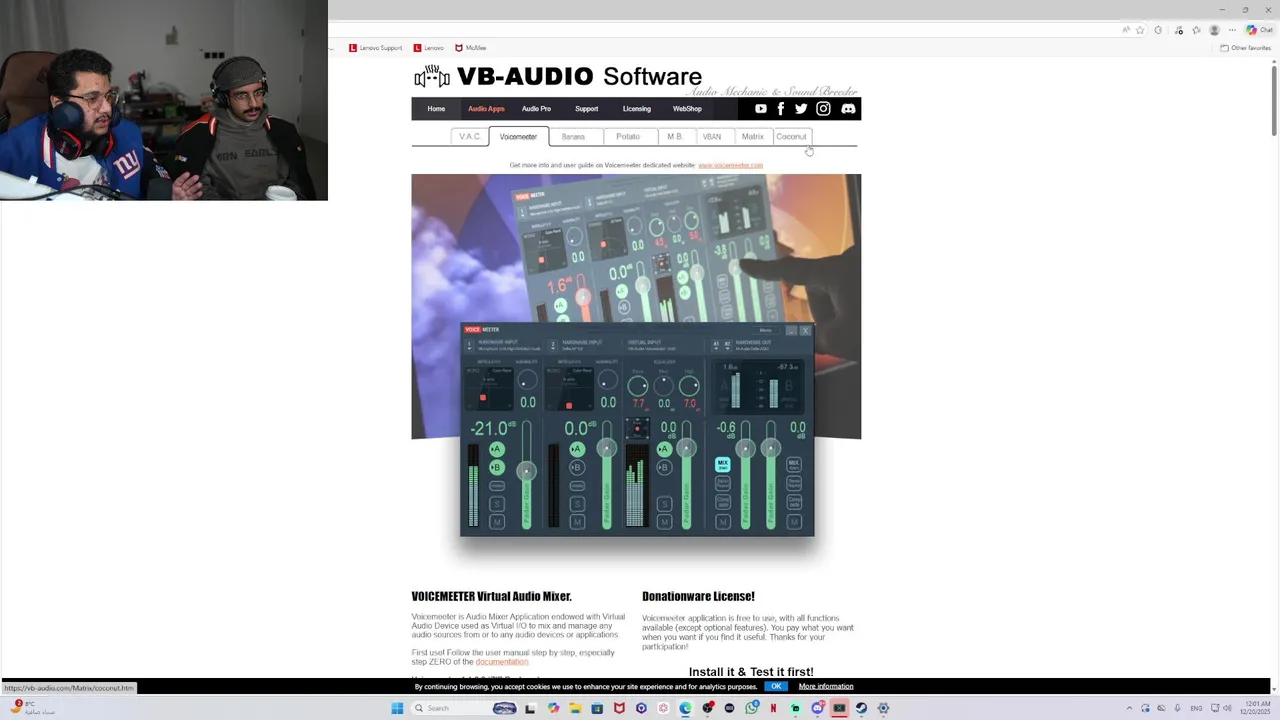1280x720 pixels.
Task: Open clock and date panel
Action: pyautogui.click(x=1255, y=708)
